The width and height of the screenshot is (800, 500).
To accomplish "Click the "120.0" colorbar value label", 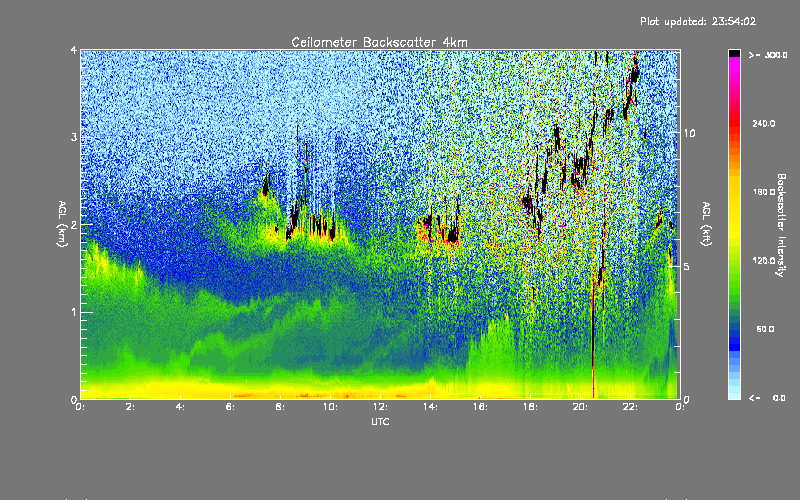I will (764, 261).
